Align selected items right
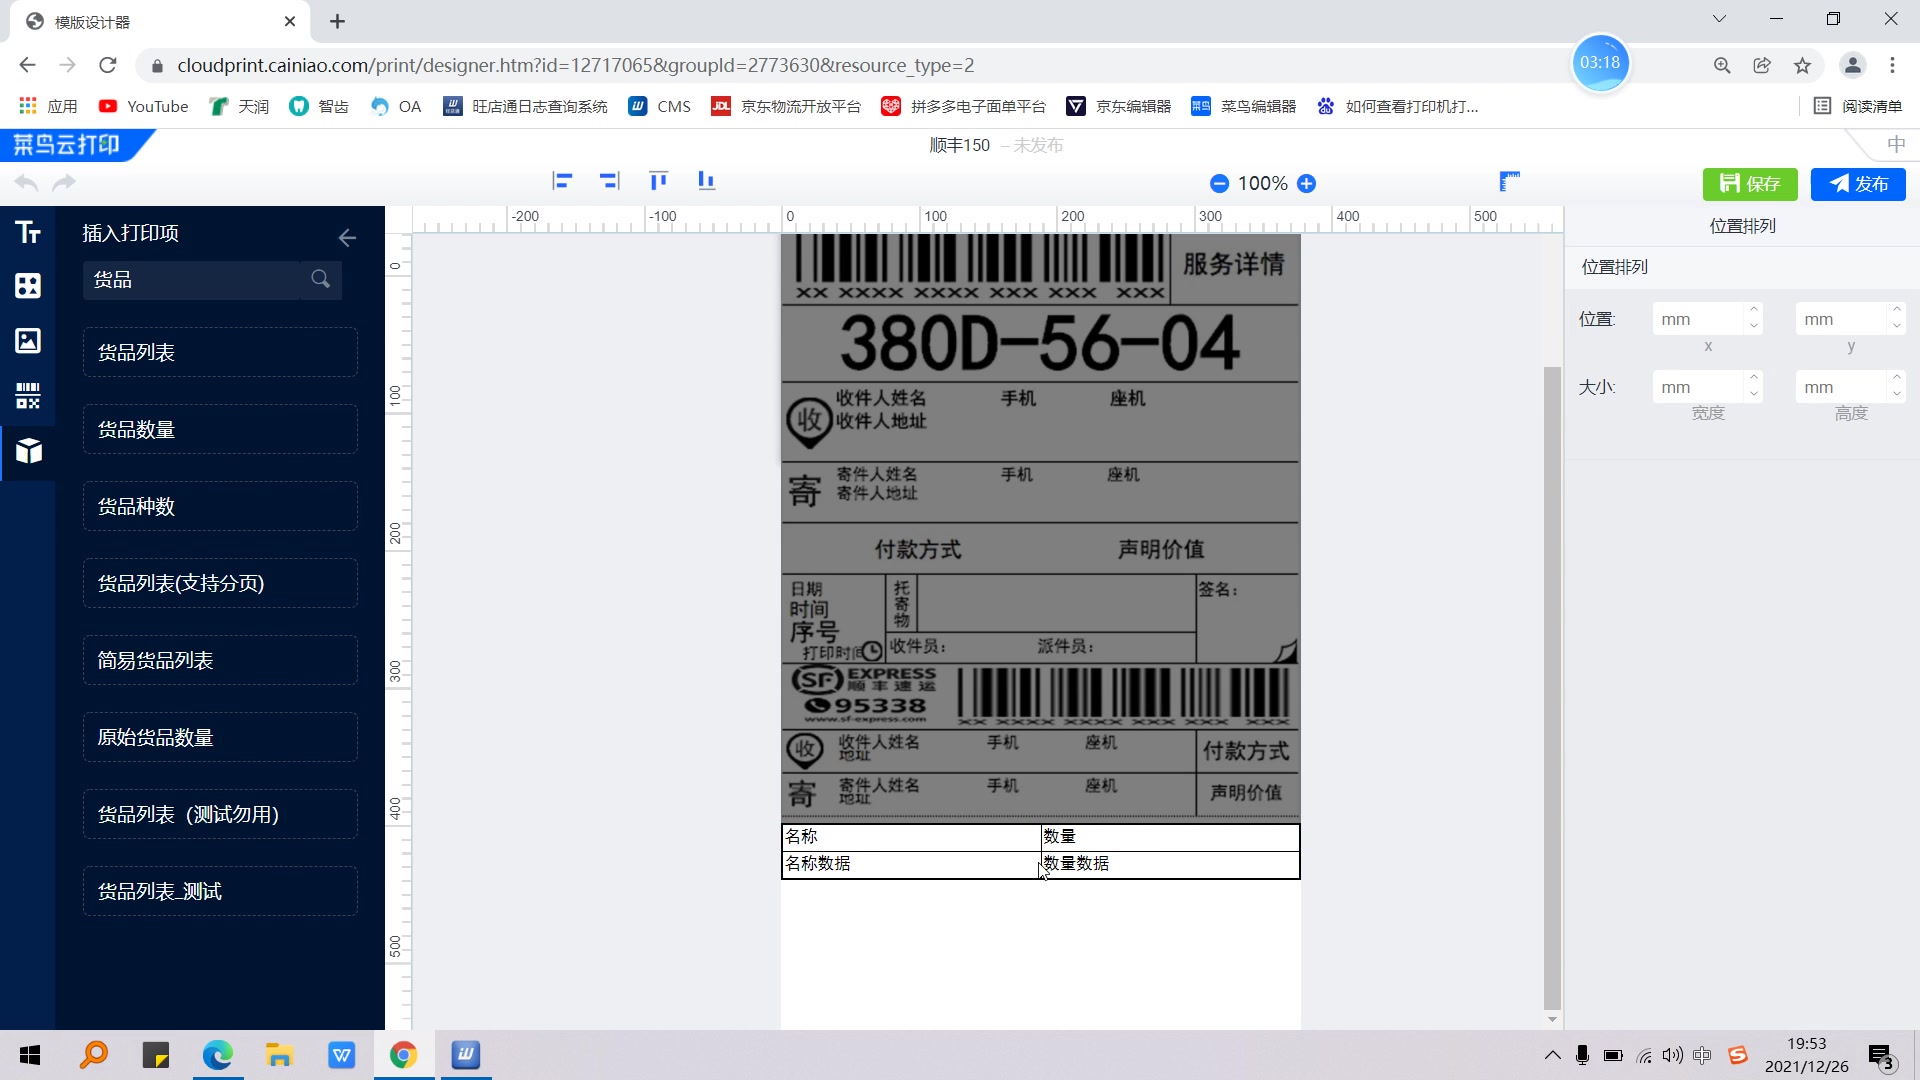 pyautogui.click(x=610, y=181)
